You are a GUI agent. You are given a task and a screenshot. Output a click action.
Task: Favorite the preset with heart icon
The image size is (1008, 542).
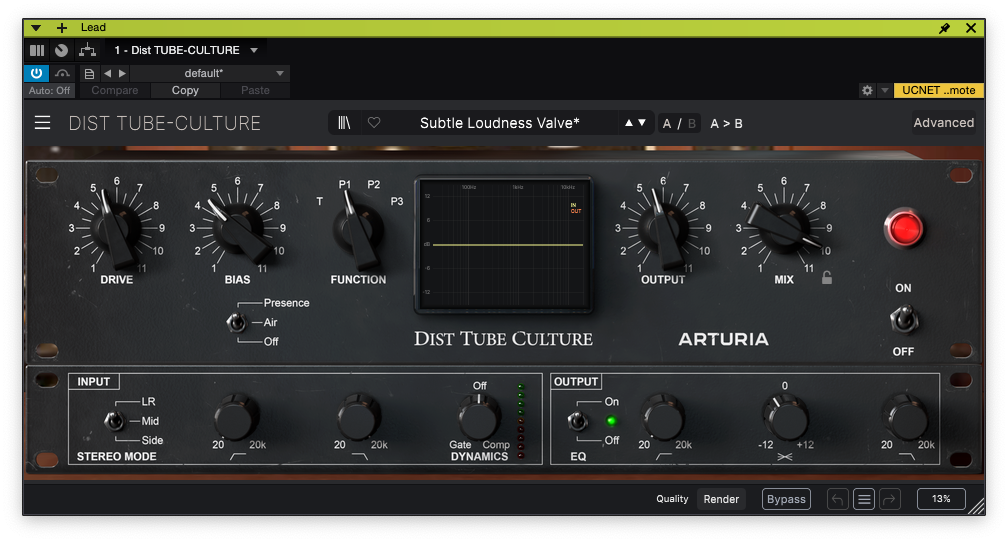374,123
